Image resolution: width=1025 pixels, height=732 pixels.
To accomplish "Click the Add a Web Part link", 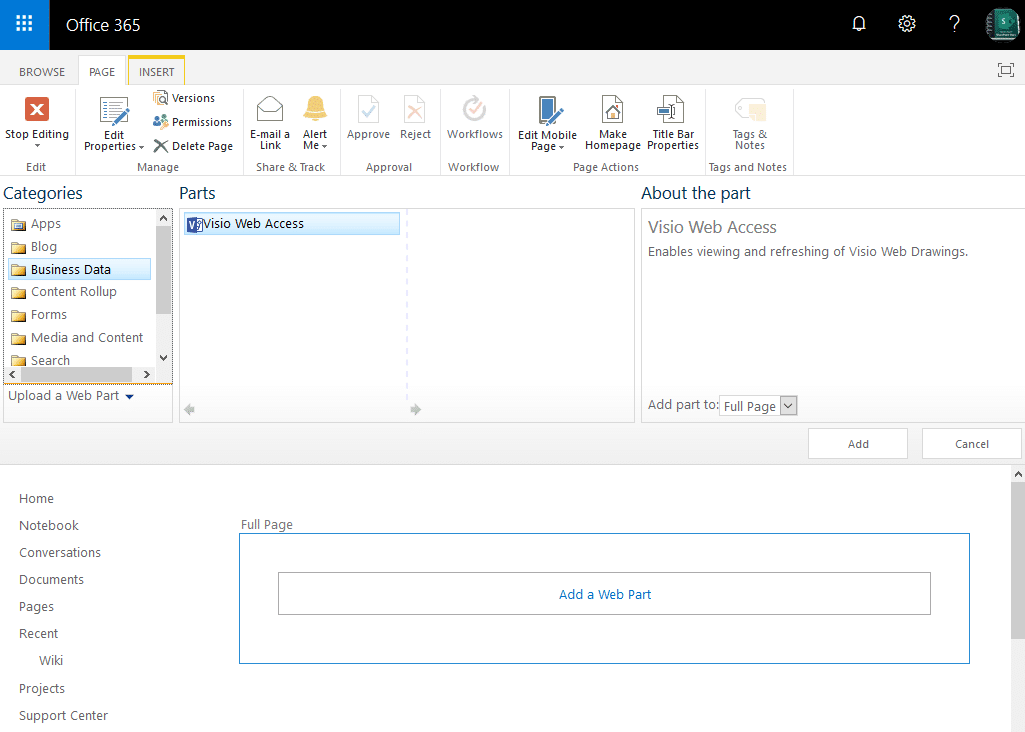I will 605,594.
